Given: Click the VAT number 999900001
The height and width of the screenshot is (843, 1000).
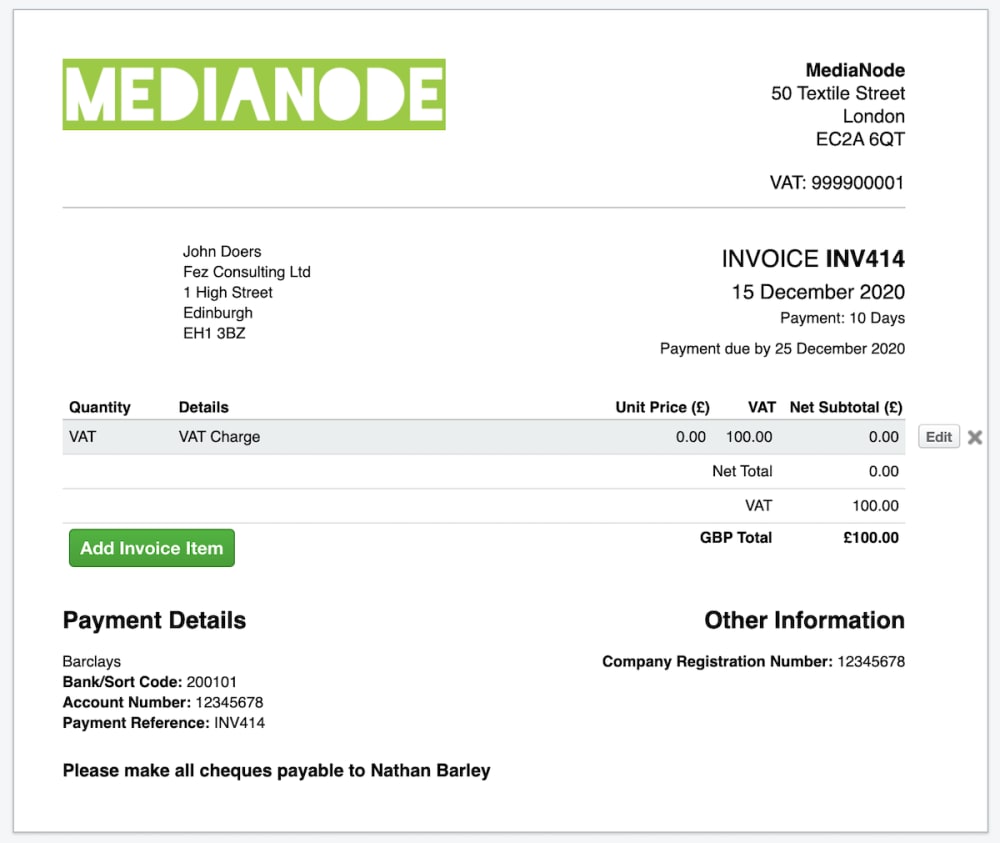Looking at the screenshot, I should pyautogui.click(x=839, y=182).
